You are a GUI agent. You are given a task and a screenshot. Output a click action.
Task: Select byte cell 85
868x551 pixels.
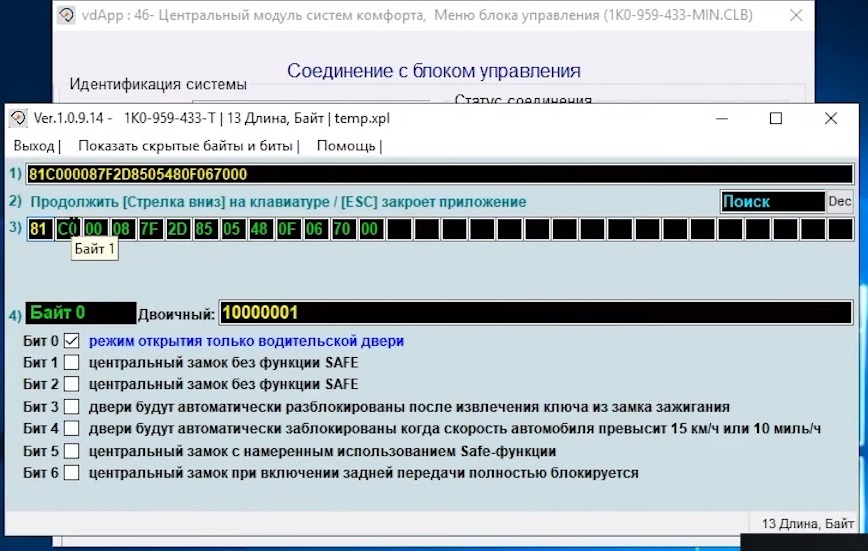tap(205, 229)
